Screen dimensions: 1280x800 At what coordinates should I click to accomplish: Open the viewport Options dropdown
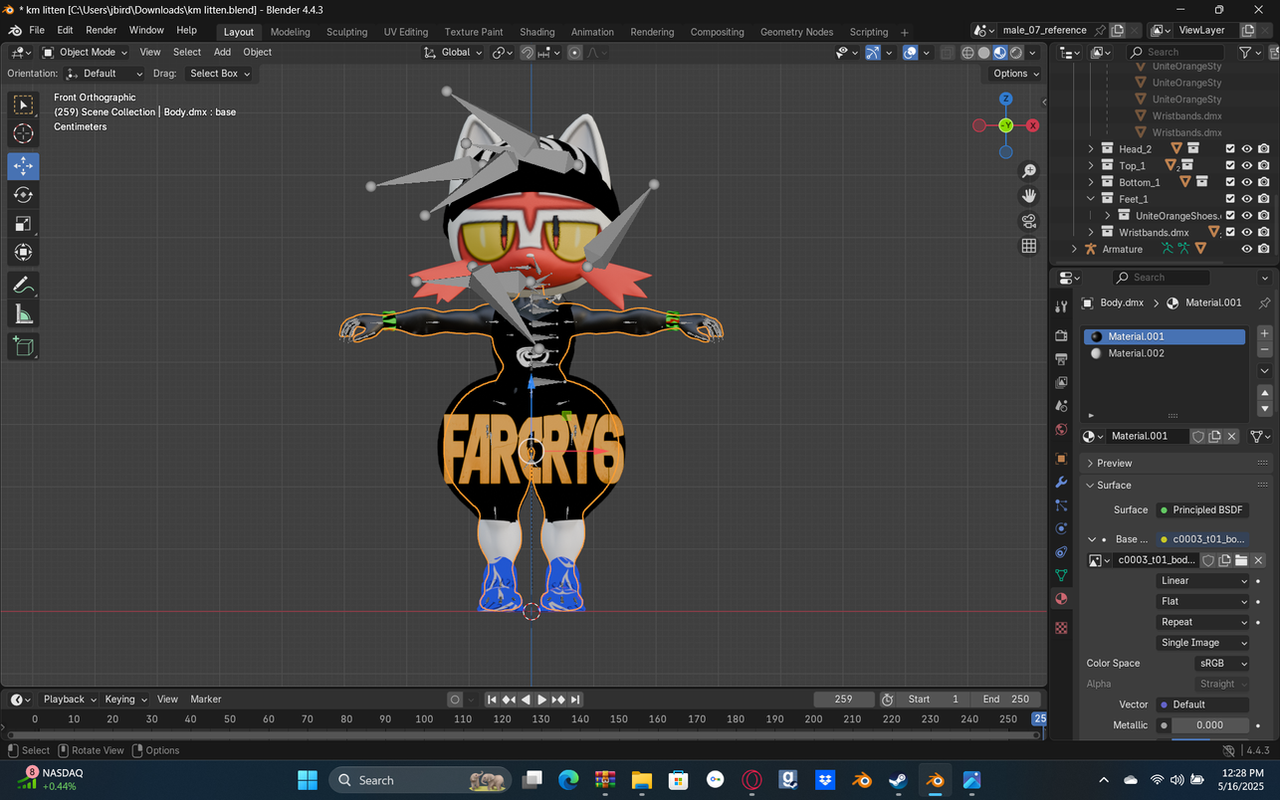(1015, 73)
